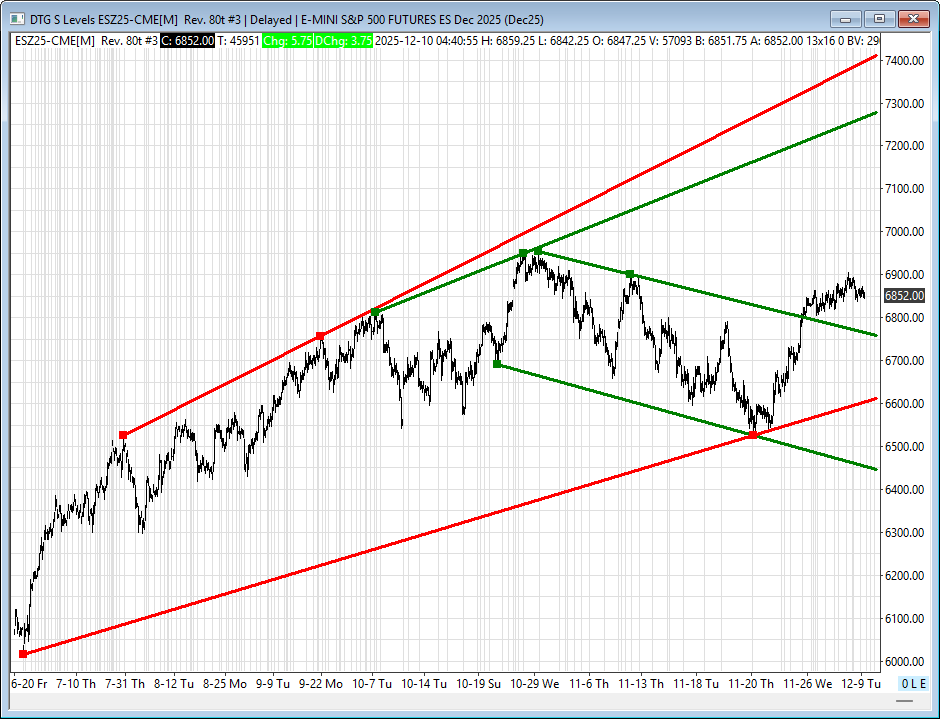Click green anchor point at 10-7 high
Image resolution: width=940 pixels, height=719 pixels.
(375, 312)
